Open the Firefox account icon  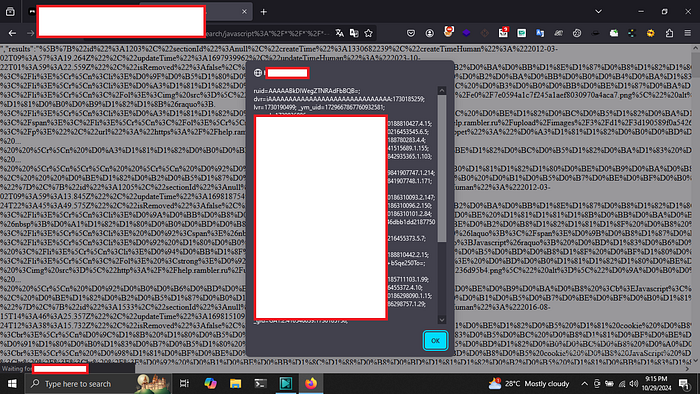point(429,33)
